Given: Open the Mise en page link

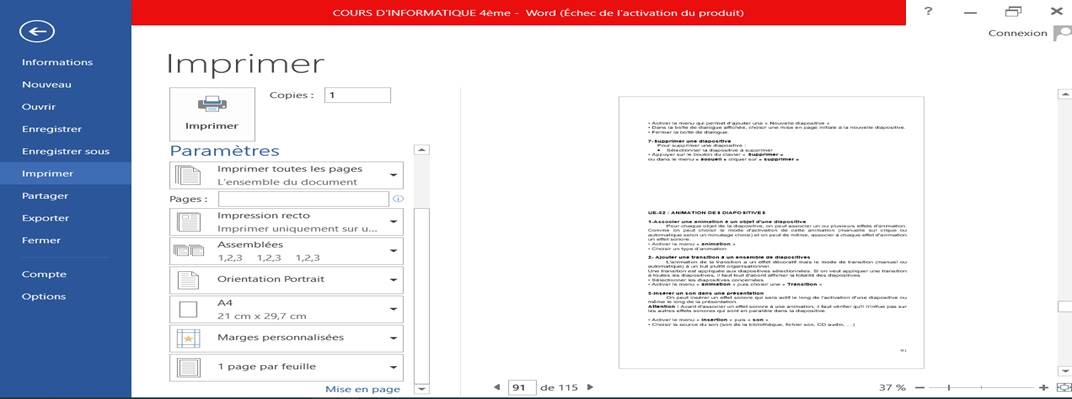Looking at the screenshot, I should 362,389.
